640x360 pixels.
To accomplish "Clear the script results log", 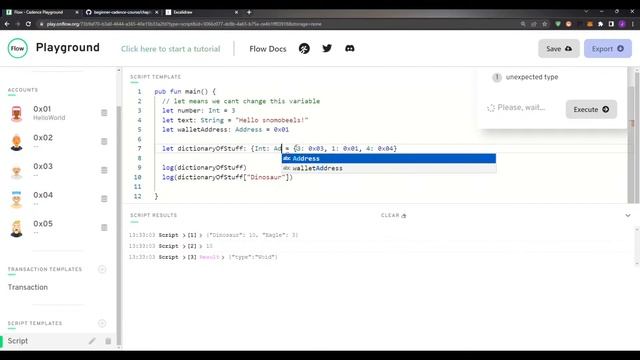I will click(x=393, y=215).
